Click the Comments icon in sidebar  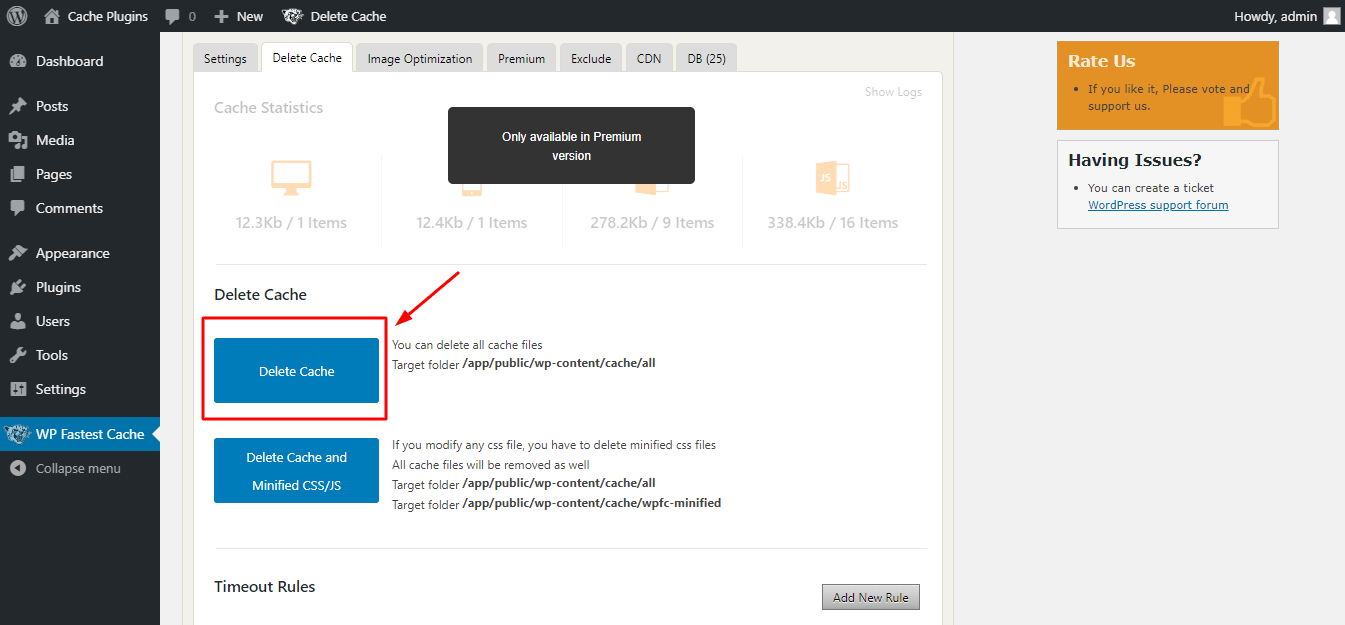click(18, 208)
